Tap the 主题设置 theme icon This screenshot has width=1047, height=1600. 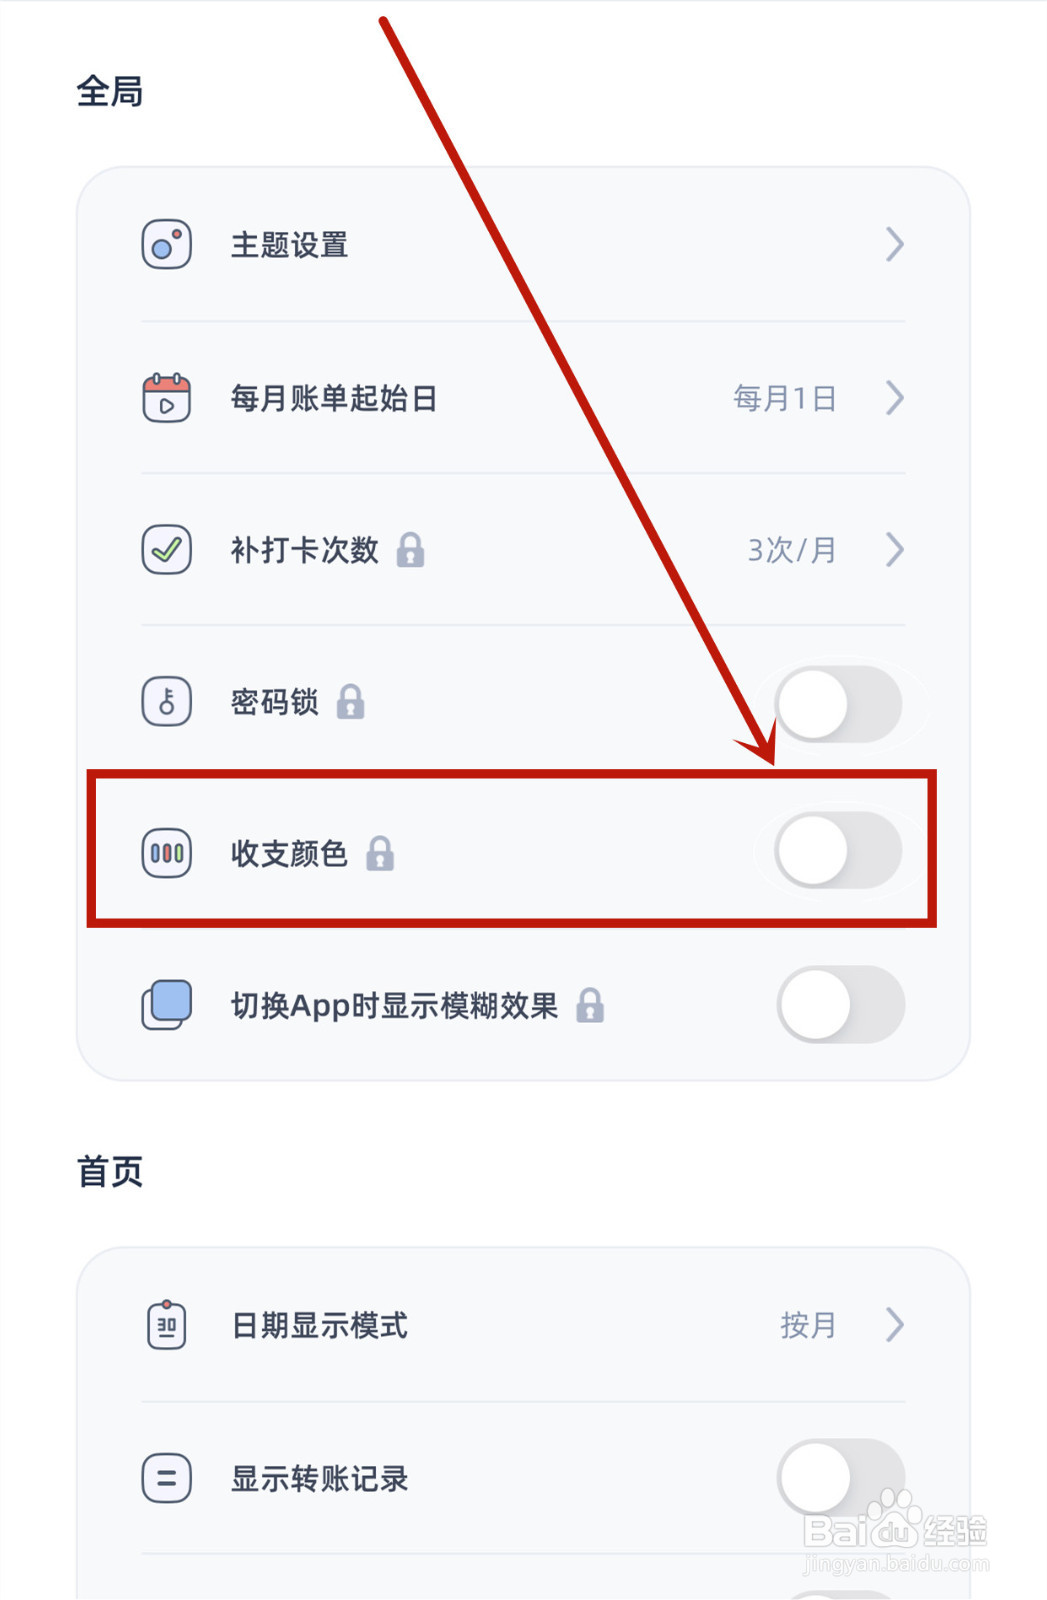tap(166, 245)
